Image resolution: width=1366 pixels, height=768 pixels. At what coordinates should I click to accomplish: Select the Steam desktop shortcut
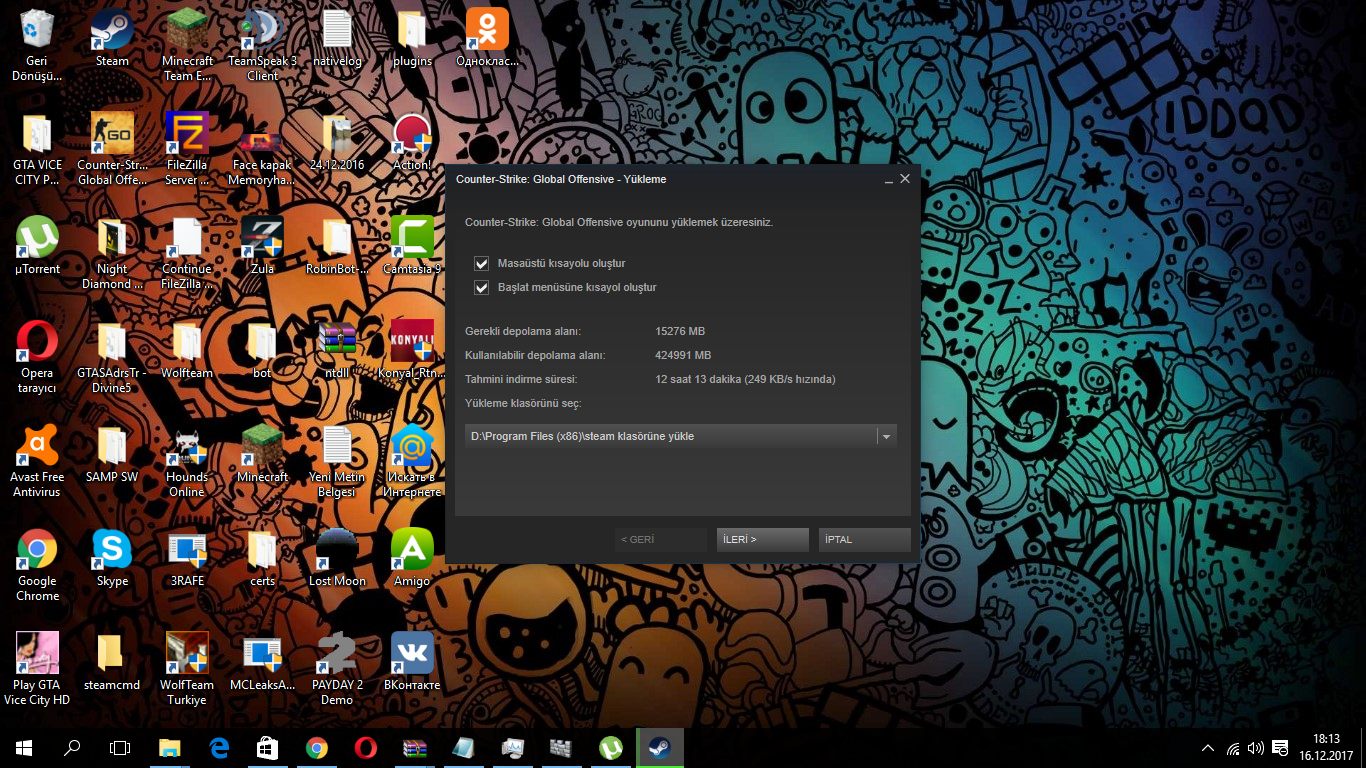point(112,38)
